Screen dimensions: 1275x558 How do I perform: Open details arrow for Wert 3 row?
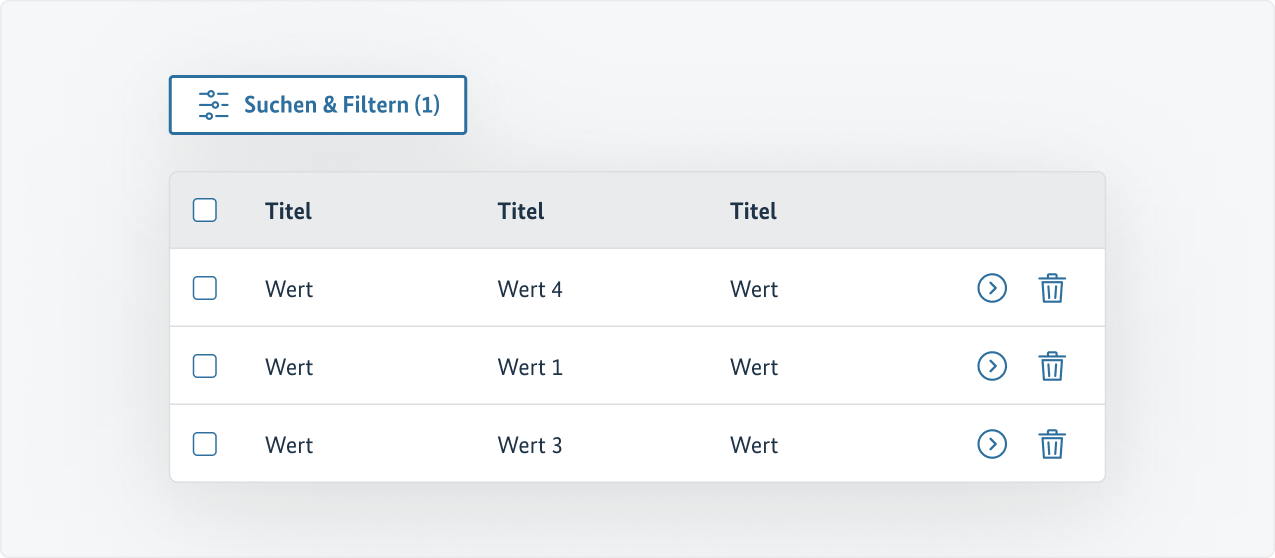(x=991, y=444)
